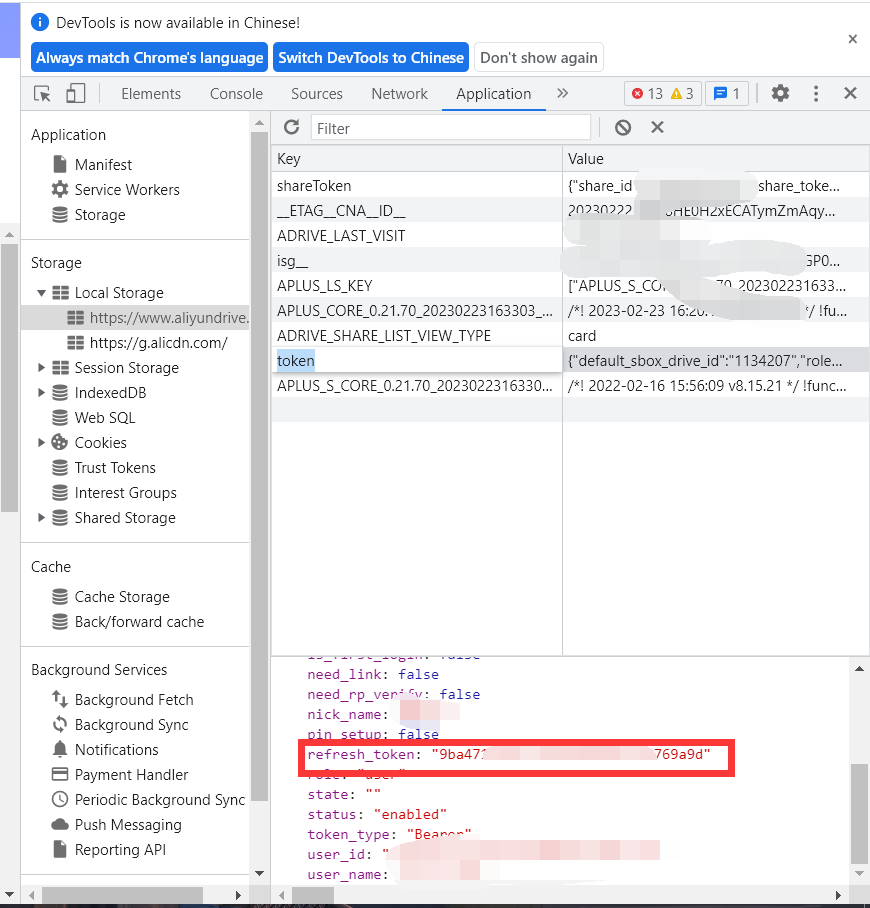
Task: Switch to the Sources tab
Action: [x=317, y=94]
